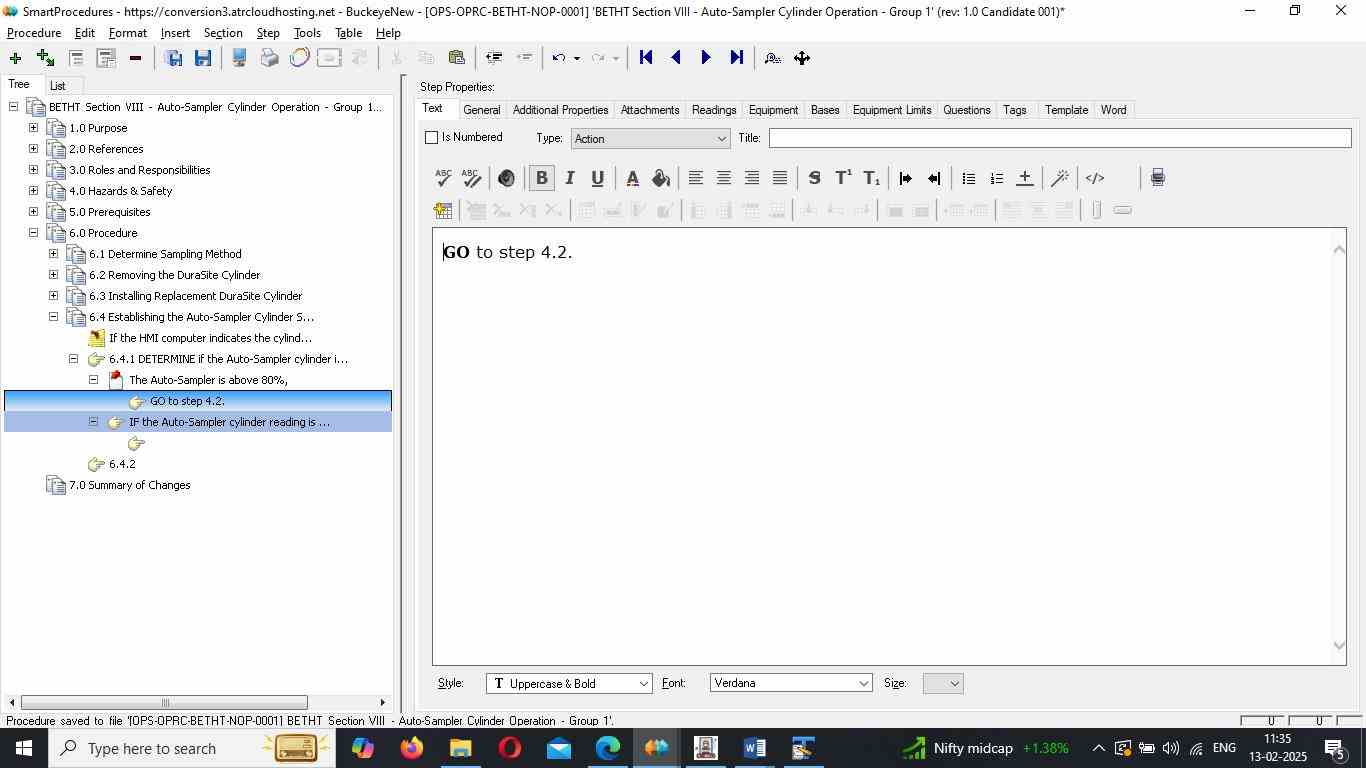
Task: Switch to the Additional Properties tab
Action: point(560,110)
